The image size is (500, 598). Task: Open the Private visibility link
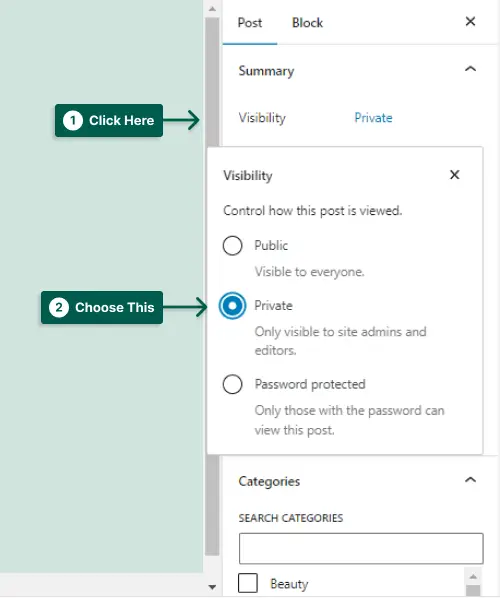[373, 117]
